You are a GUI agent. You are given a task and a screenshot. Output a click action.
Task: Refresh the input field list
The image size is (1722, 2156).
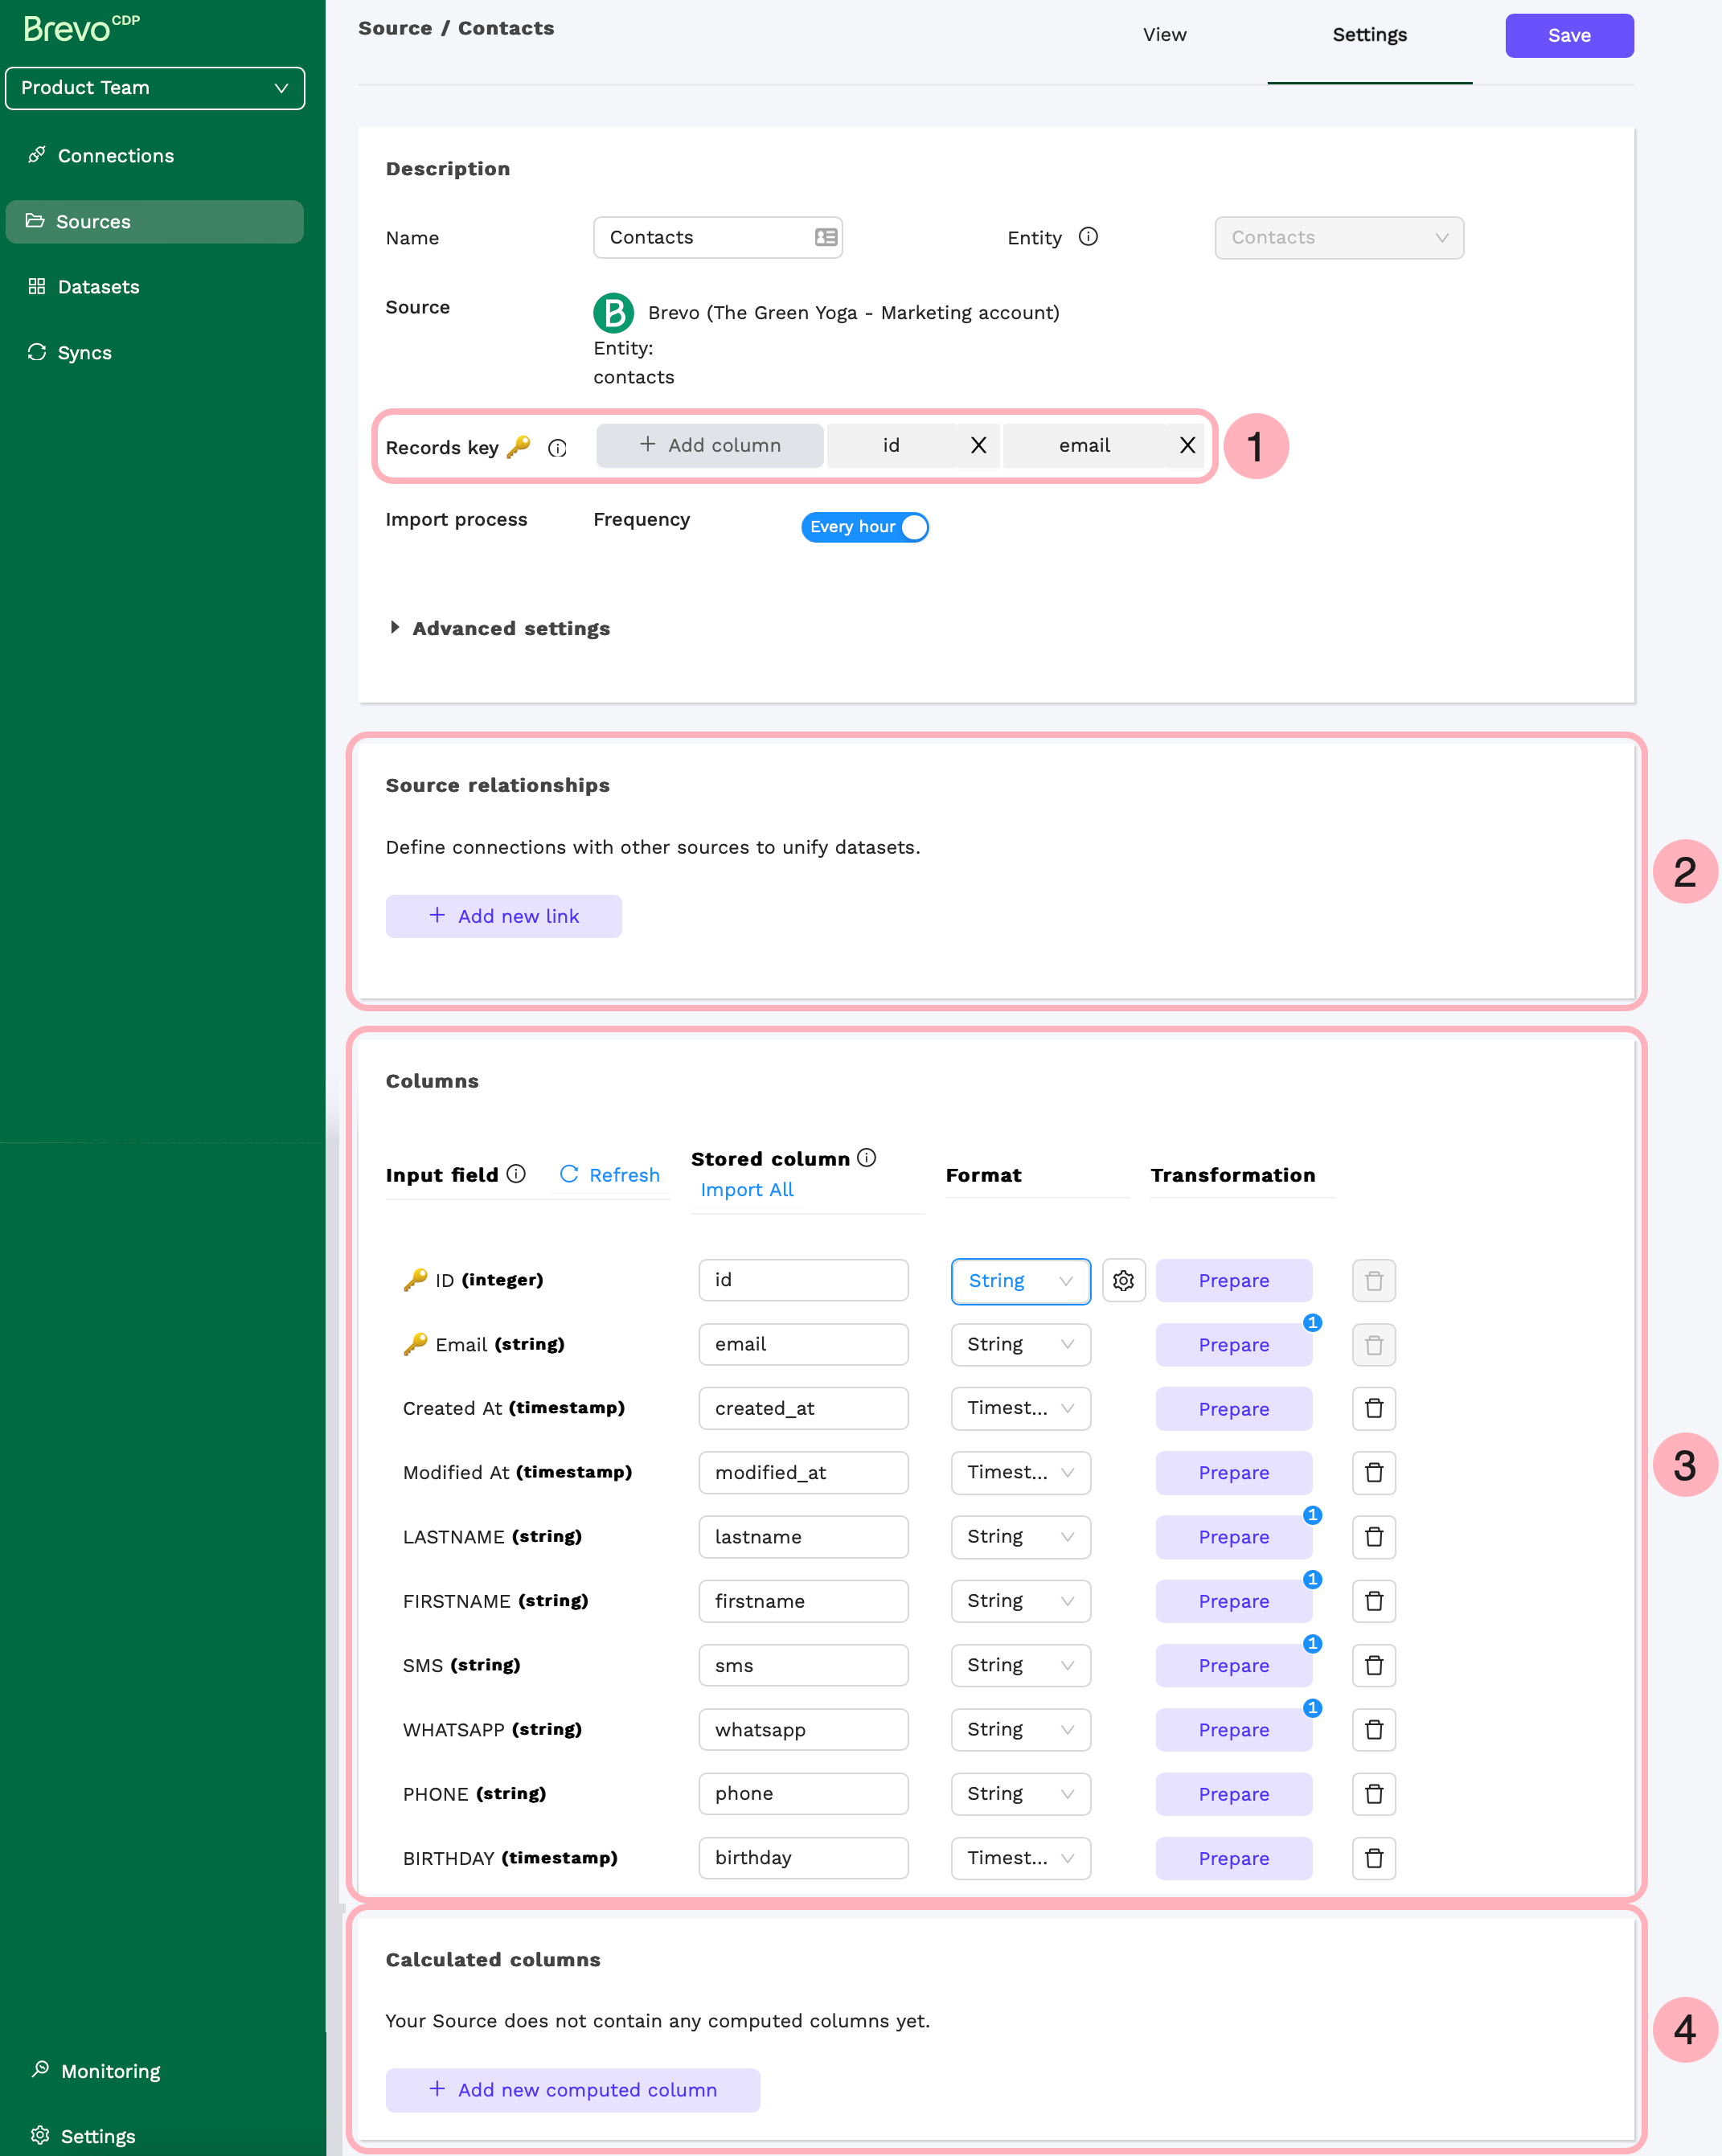coord(609,1175)
